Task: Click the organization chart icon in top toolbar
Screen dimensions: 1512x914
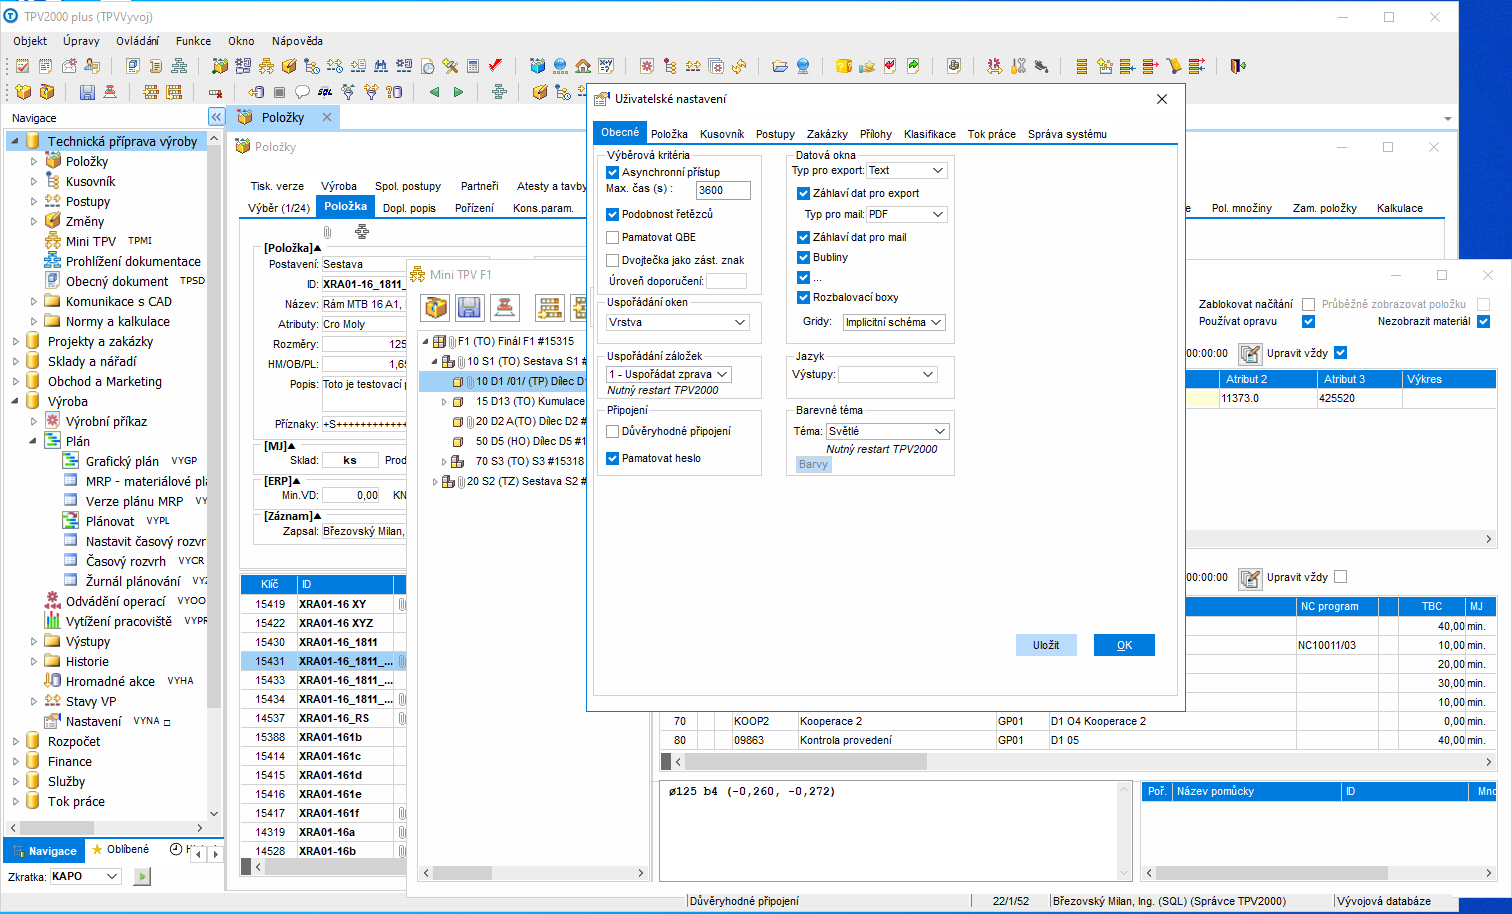Action: tap(179, 66)
